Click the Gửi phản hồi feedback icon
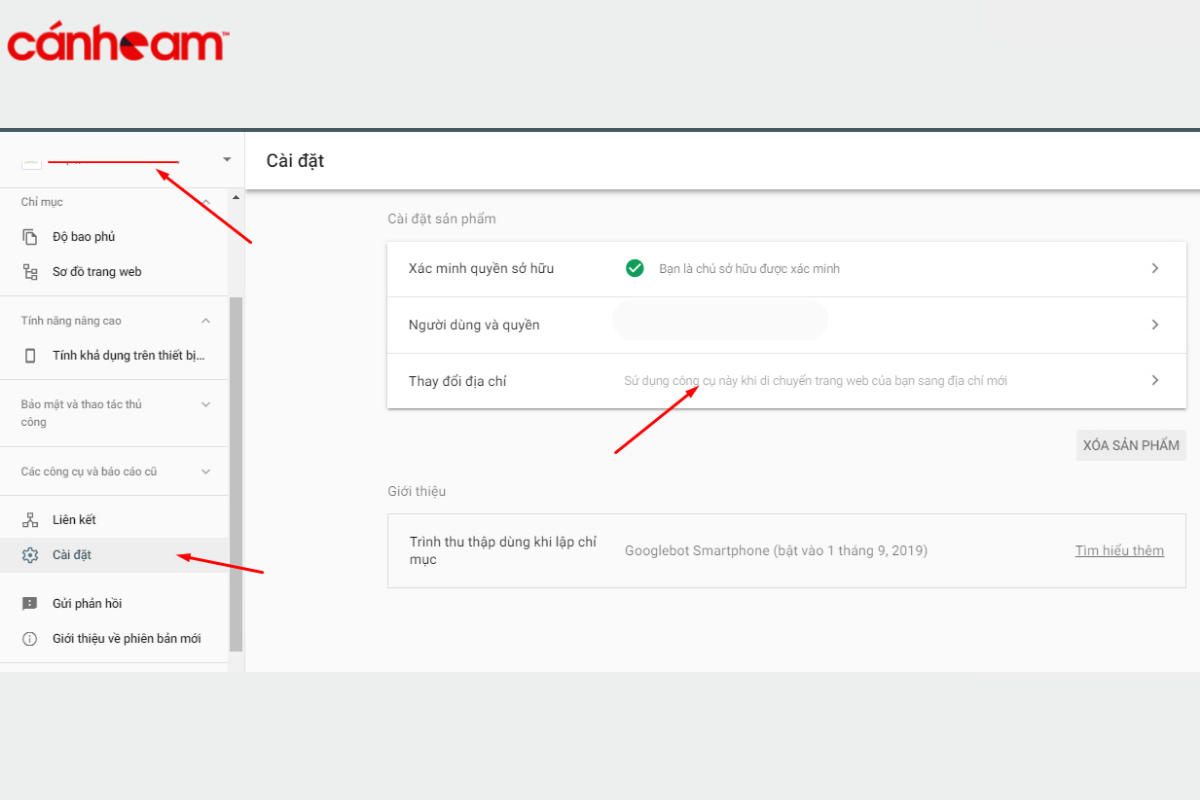 (30, 604)
